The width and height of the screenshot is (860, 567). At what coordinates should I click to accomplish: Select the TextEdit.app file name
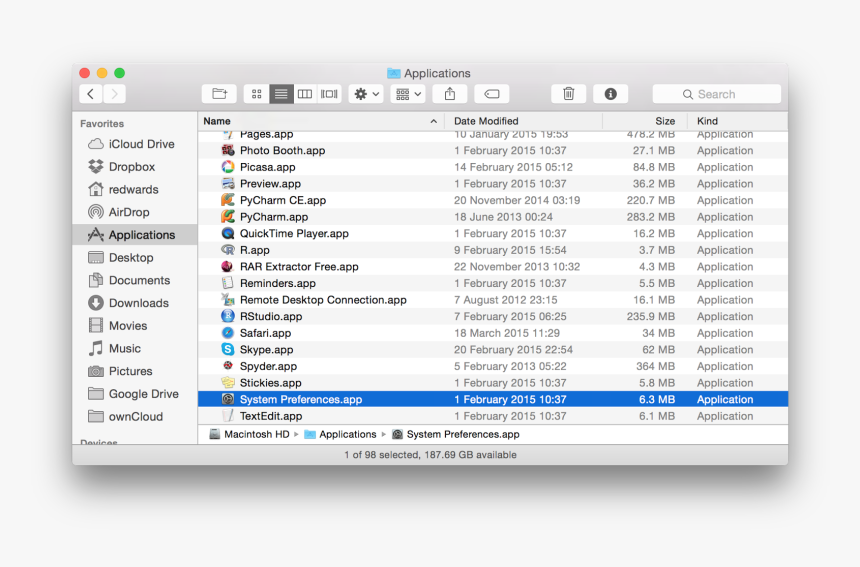click(271, 416)
